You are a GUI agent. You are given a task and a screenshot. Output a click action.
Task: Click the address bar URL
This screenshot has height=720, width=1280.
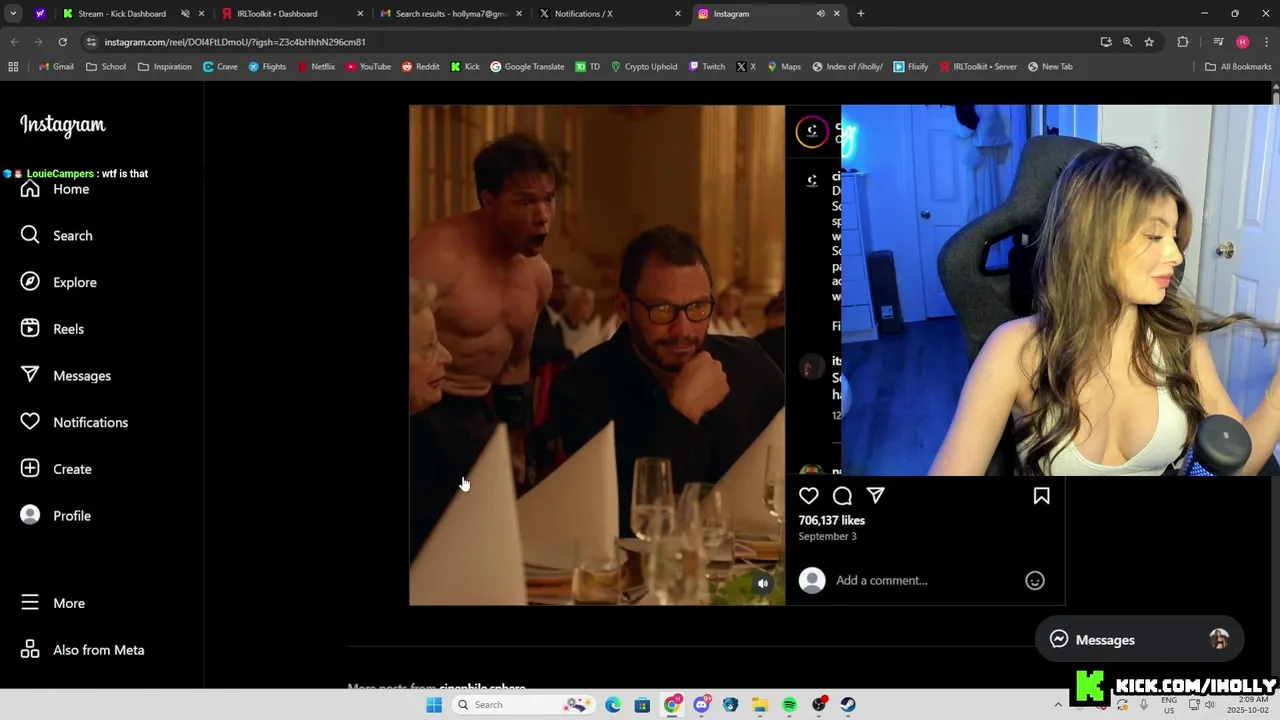point(235,42)
